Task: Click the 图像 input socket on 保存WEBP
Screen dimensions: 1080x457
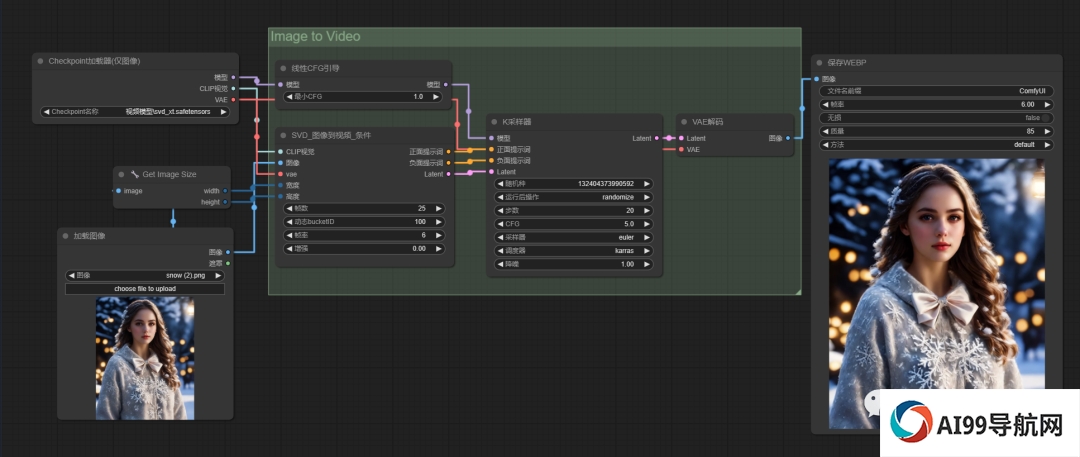Action: click(x=816, y=79)
